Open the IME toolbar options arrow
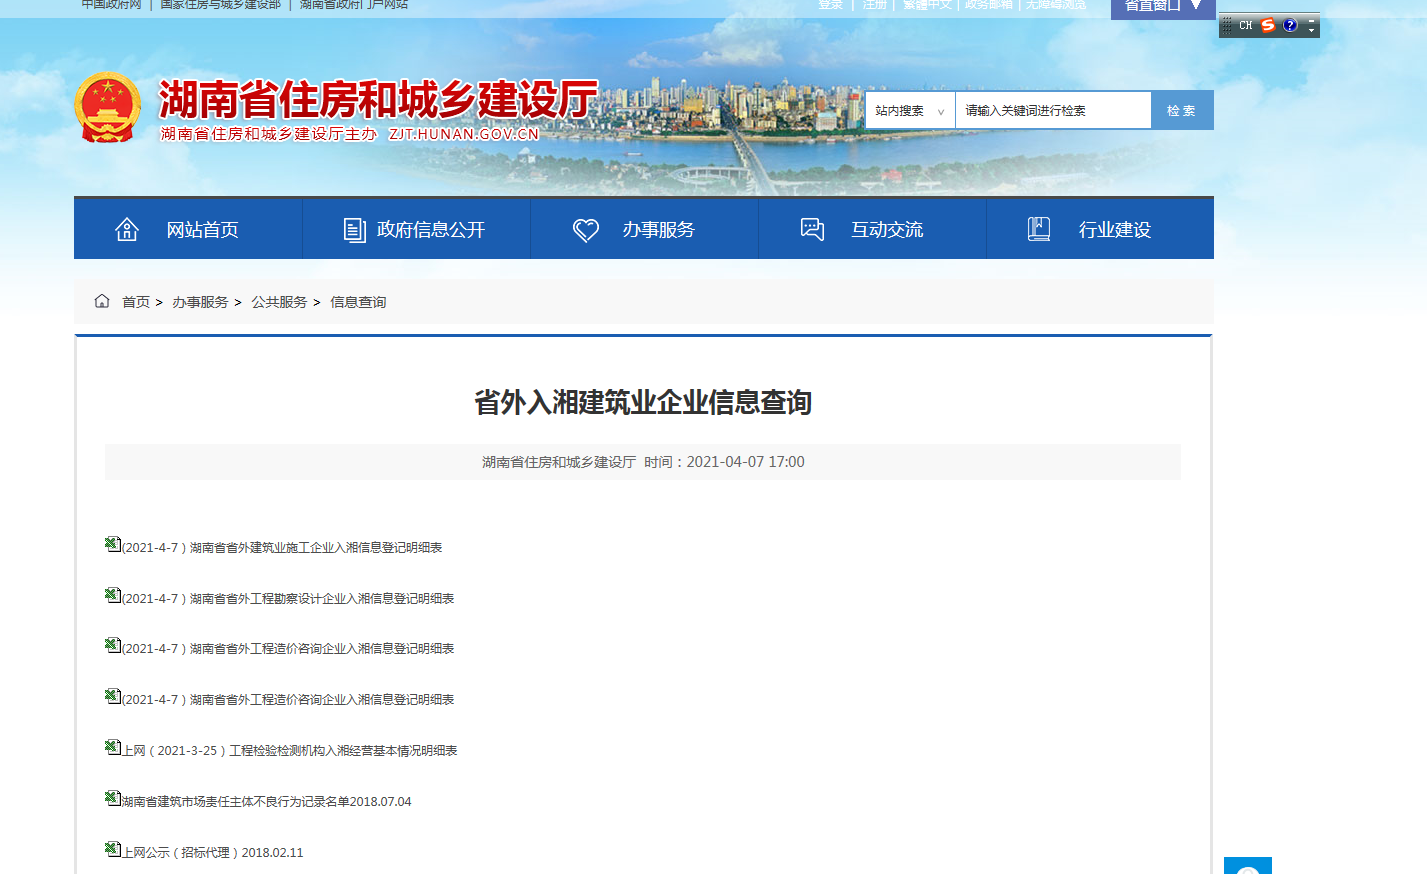Screen dimensions: 1427x874 point(1311,25)
